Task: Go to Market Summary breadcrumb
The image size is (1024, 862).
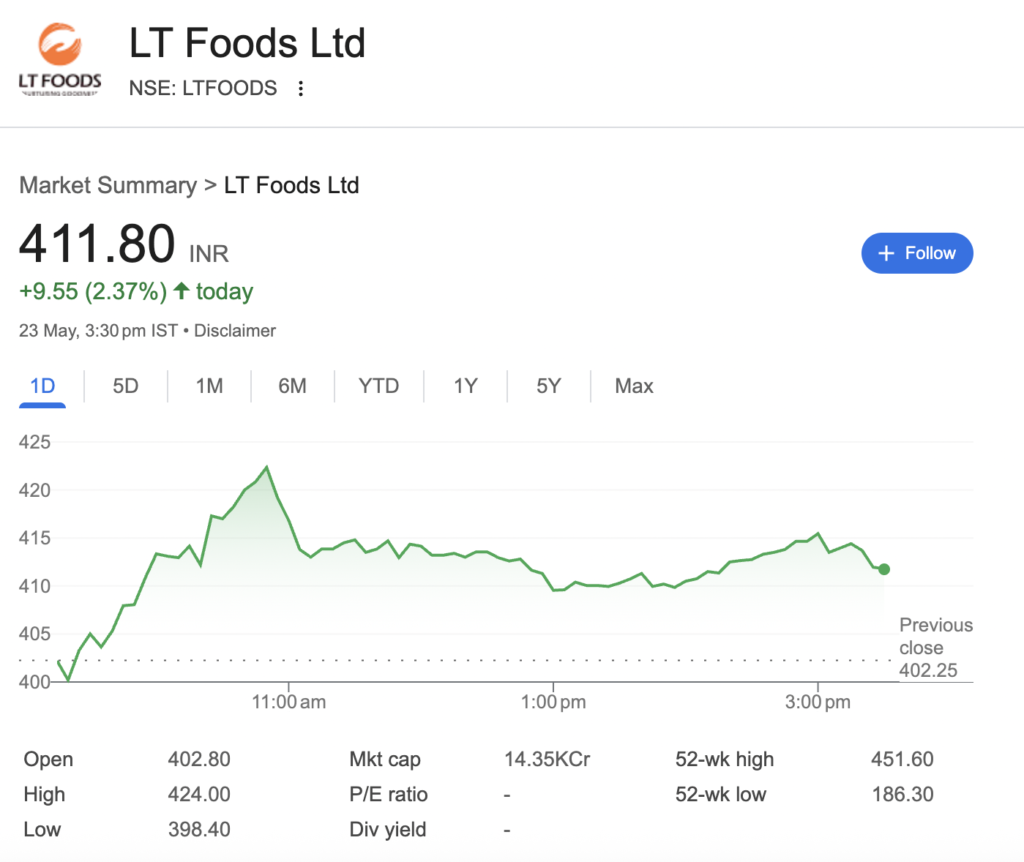Action: tap(108, 185)
